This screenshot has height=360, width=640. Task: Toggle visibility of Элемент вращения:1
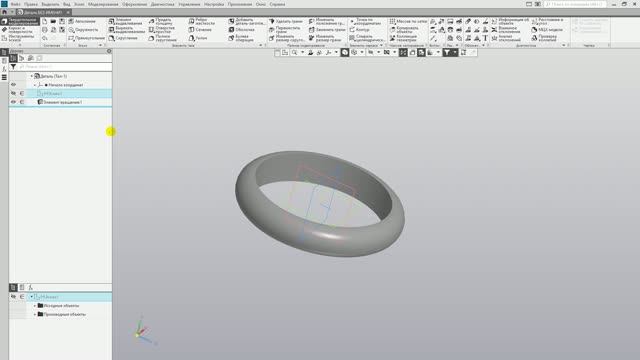pos(13,102)
